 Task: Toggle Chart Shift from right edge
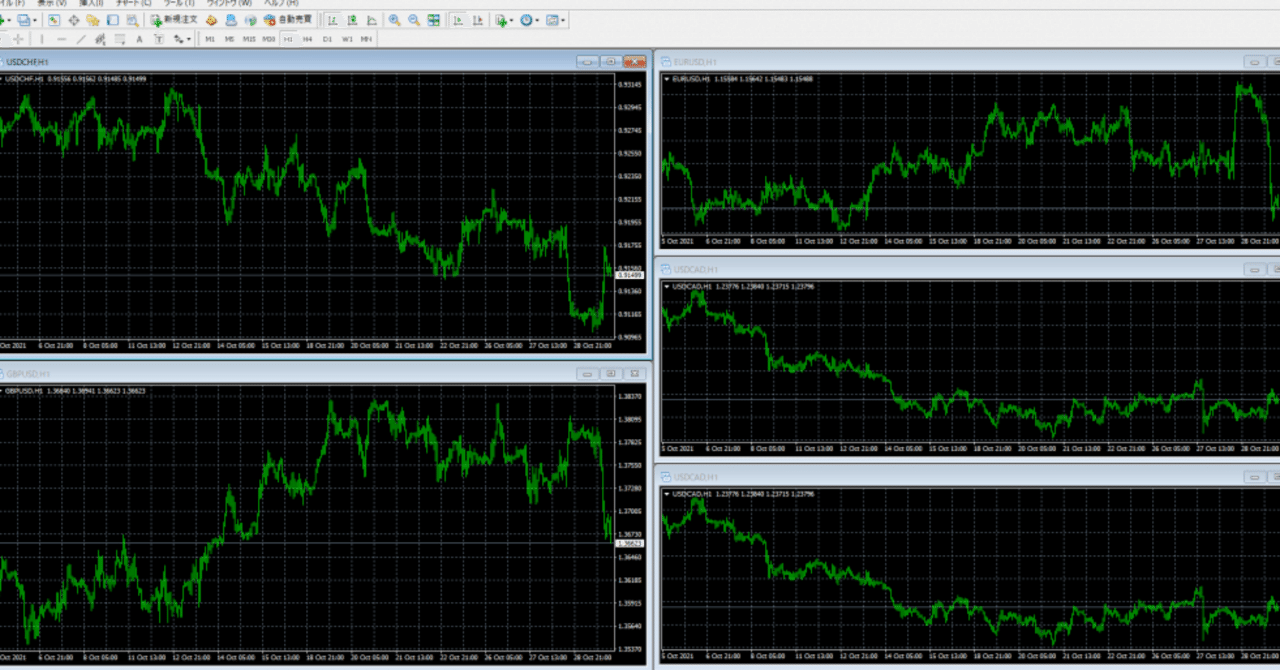(x=477, y=20)
